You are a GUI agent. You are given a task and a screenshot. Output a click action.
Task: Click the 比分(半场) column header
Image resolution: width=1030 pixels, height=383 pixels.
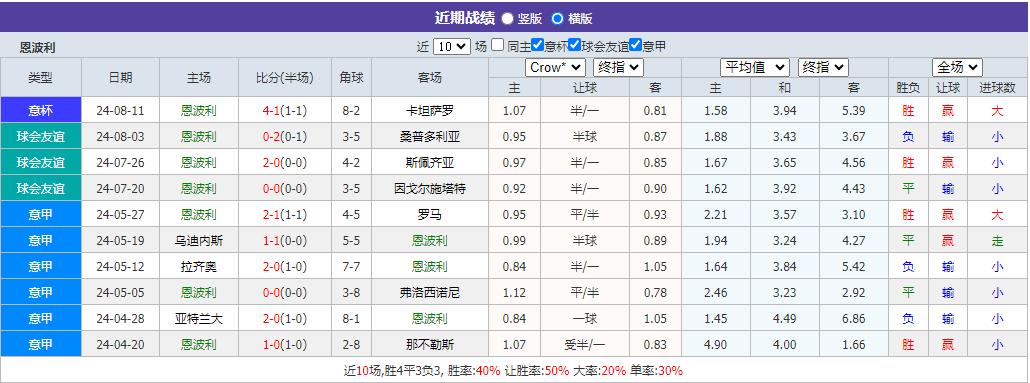tap(285, 78)
